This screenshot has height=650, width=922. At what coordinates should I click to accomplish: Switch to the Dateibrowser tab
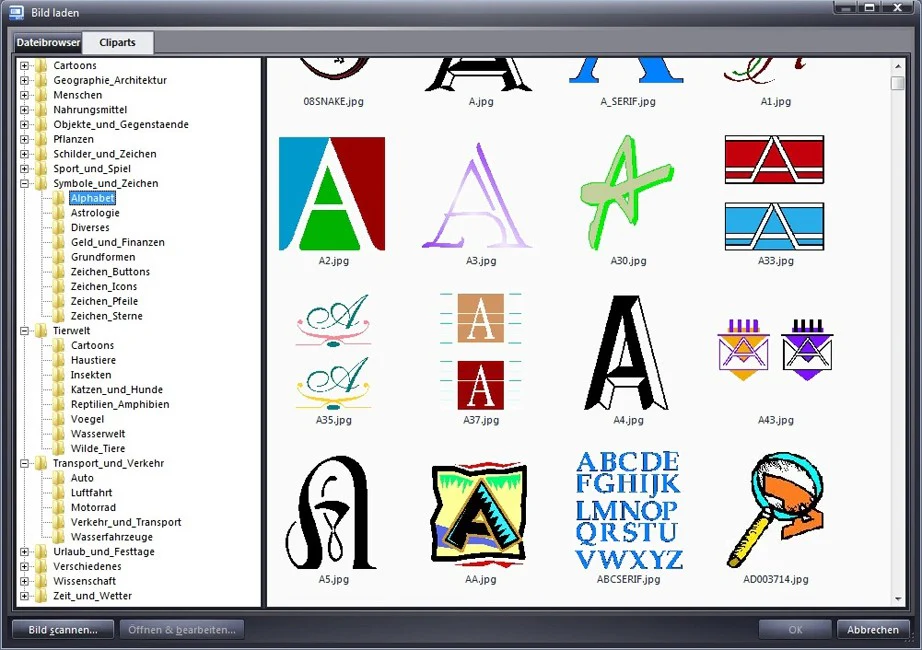[x=48, y=42]
